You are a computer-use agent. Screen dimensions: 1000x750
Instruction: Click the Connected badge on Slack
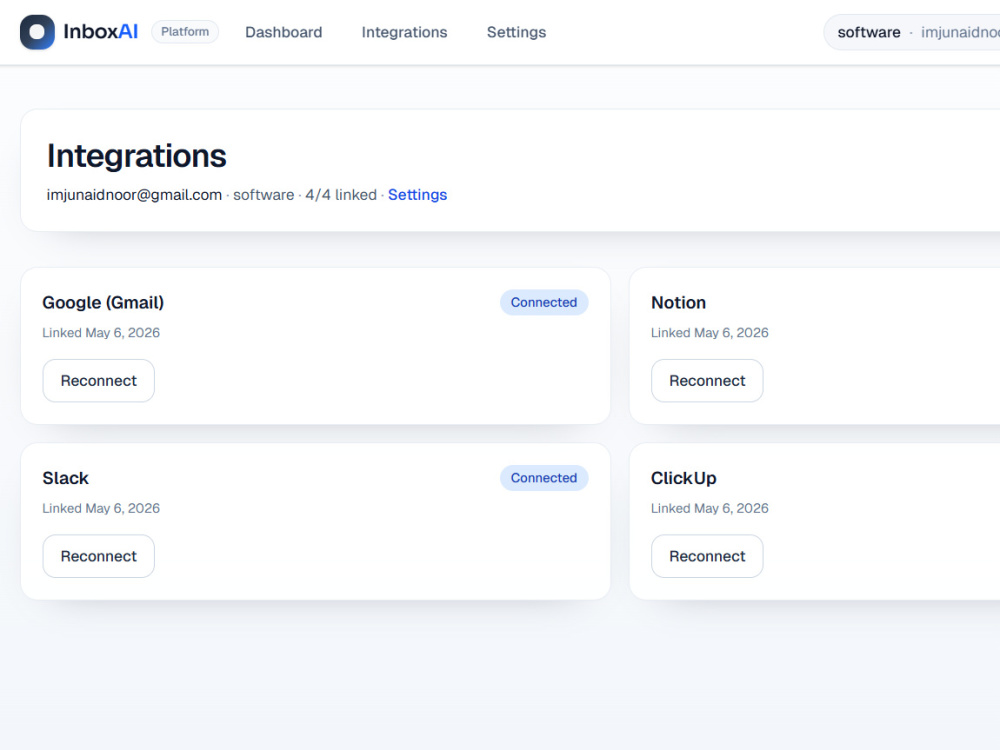pyautogui.click(x=544, y=478)
